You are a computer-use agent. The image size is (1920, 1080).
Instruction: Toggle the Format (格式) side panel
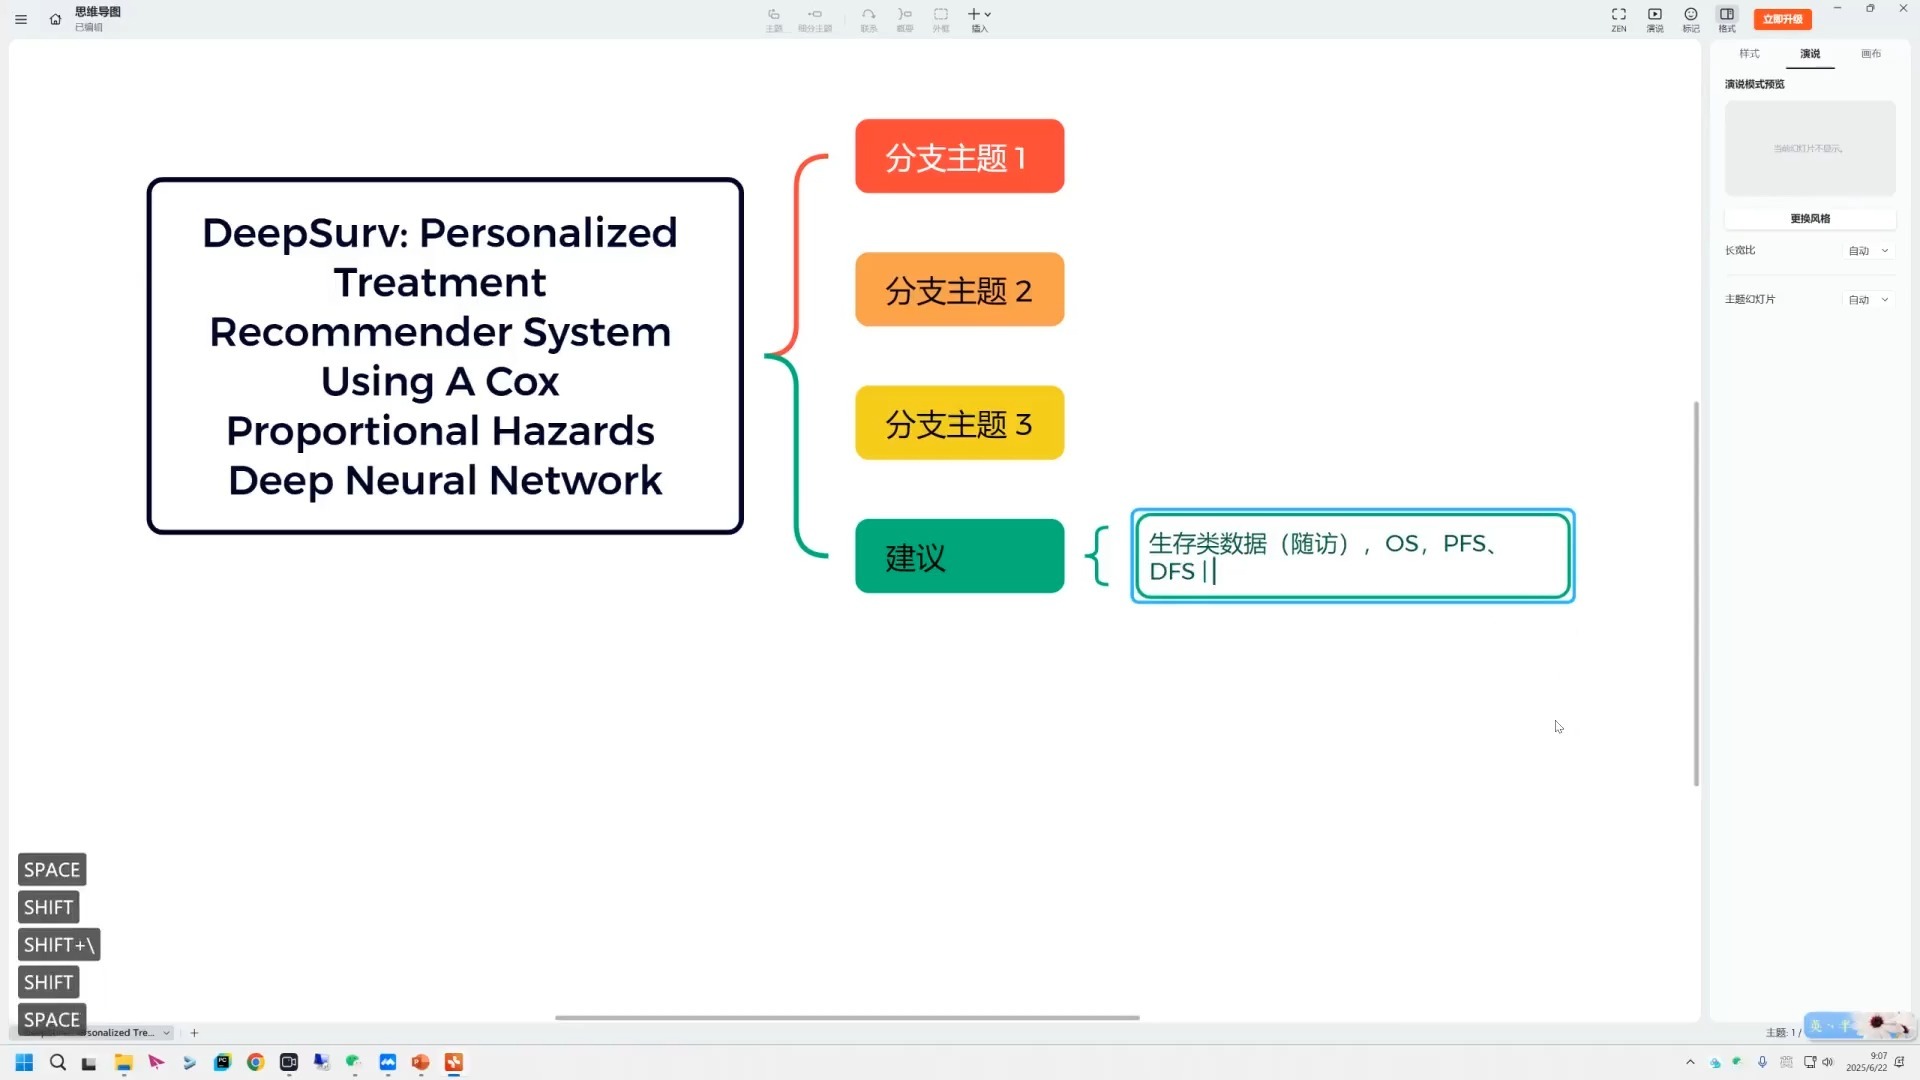point(1727,19)
